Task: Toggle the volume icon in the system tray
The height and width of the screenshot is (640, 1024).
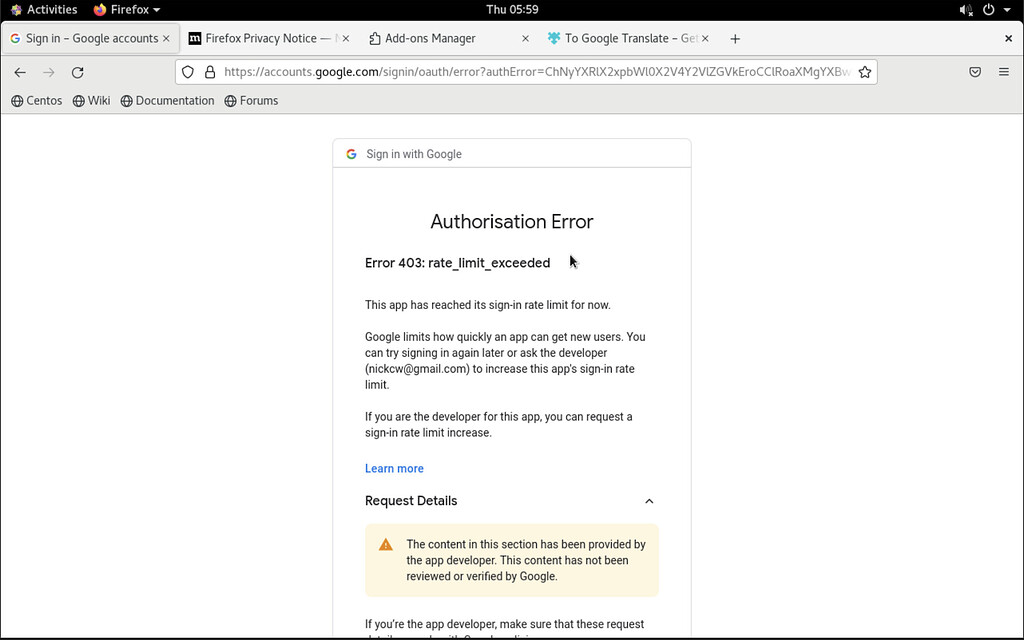Action: [x=964, y=9]
